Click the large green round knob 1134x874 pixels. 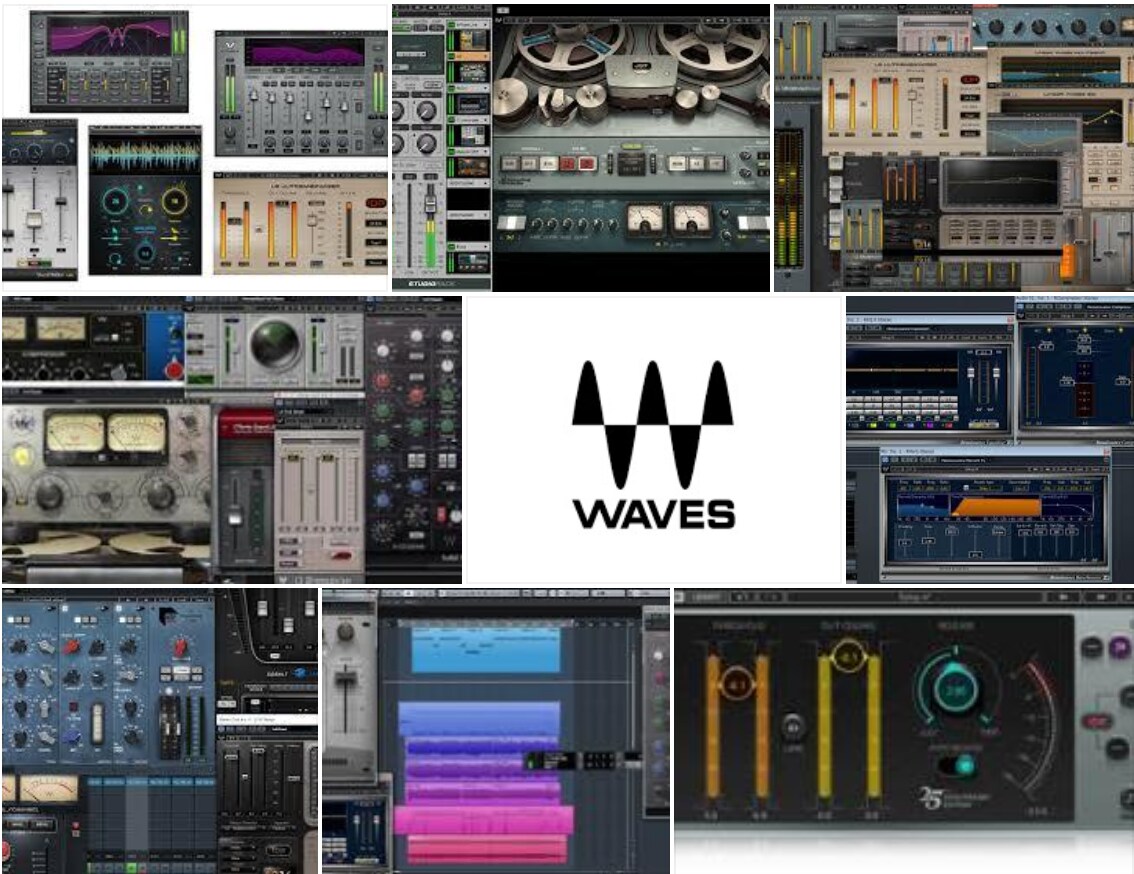[x=274, y=344]
